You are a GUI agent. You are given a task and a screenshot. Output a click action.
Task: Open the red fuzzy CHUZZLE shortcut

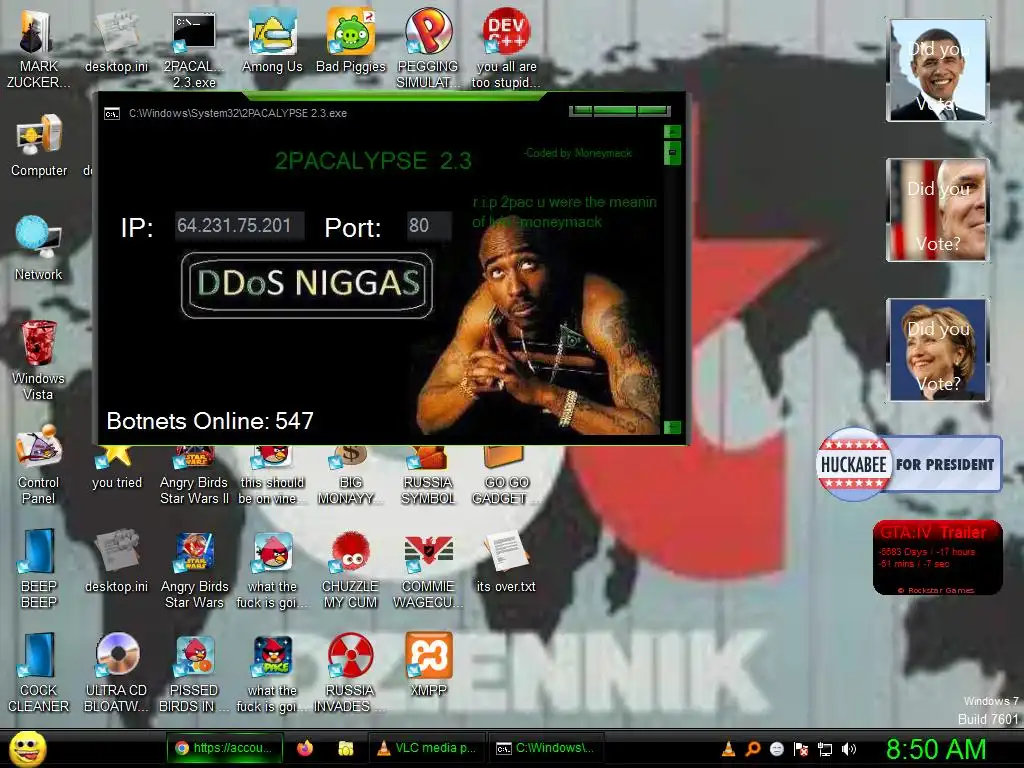(351, 570)
